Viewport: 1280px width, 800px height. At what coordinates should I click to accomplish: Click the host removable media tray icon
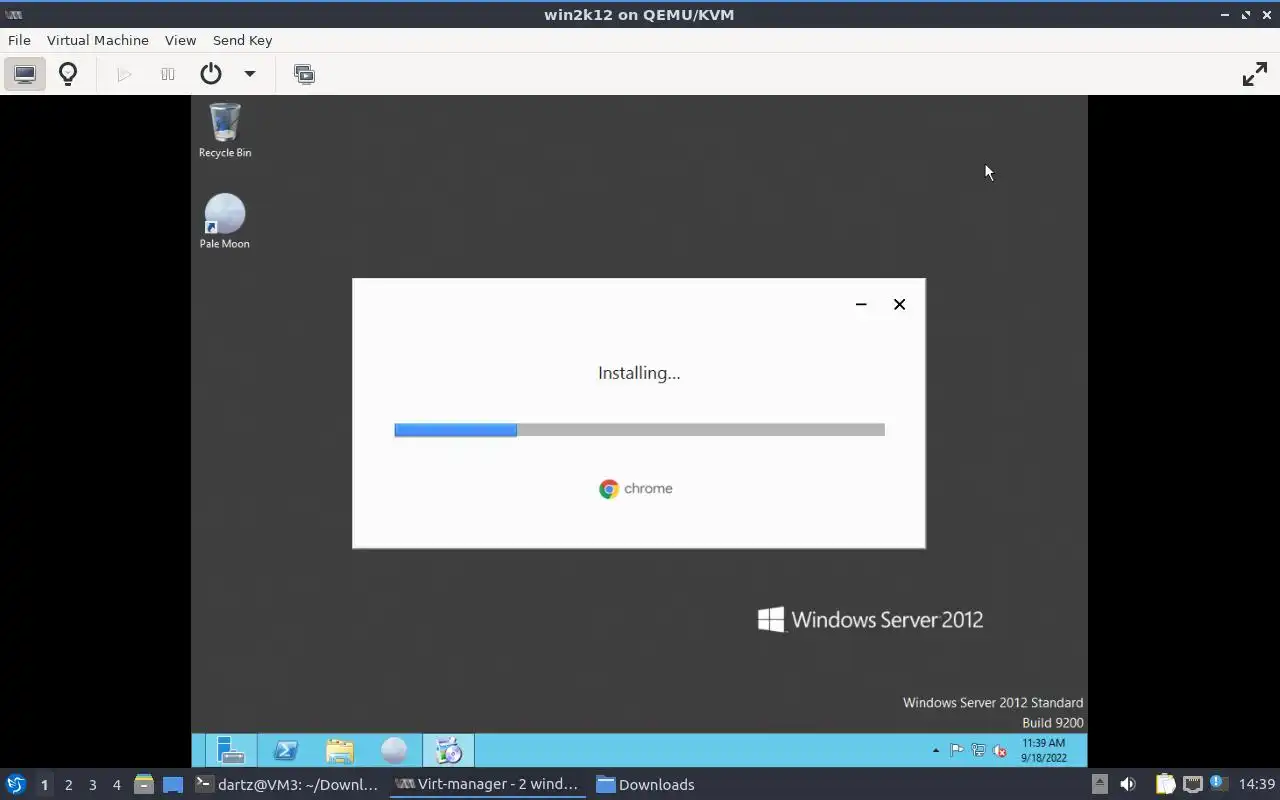coord(1099,784)
